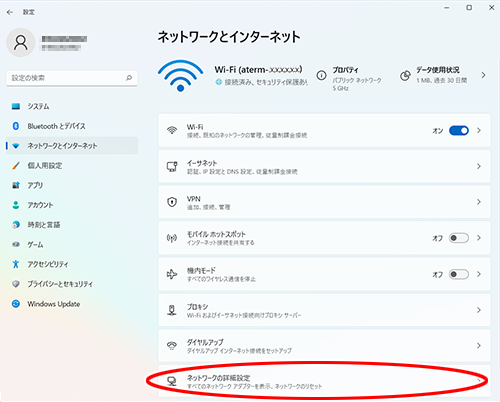Click the Wi-Fi (aterm-xxxxxx) network name
This screenshot has width=500, height=402.
(258, 70)
